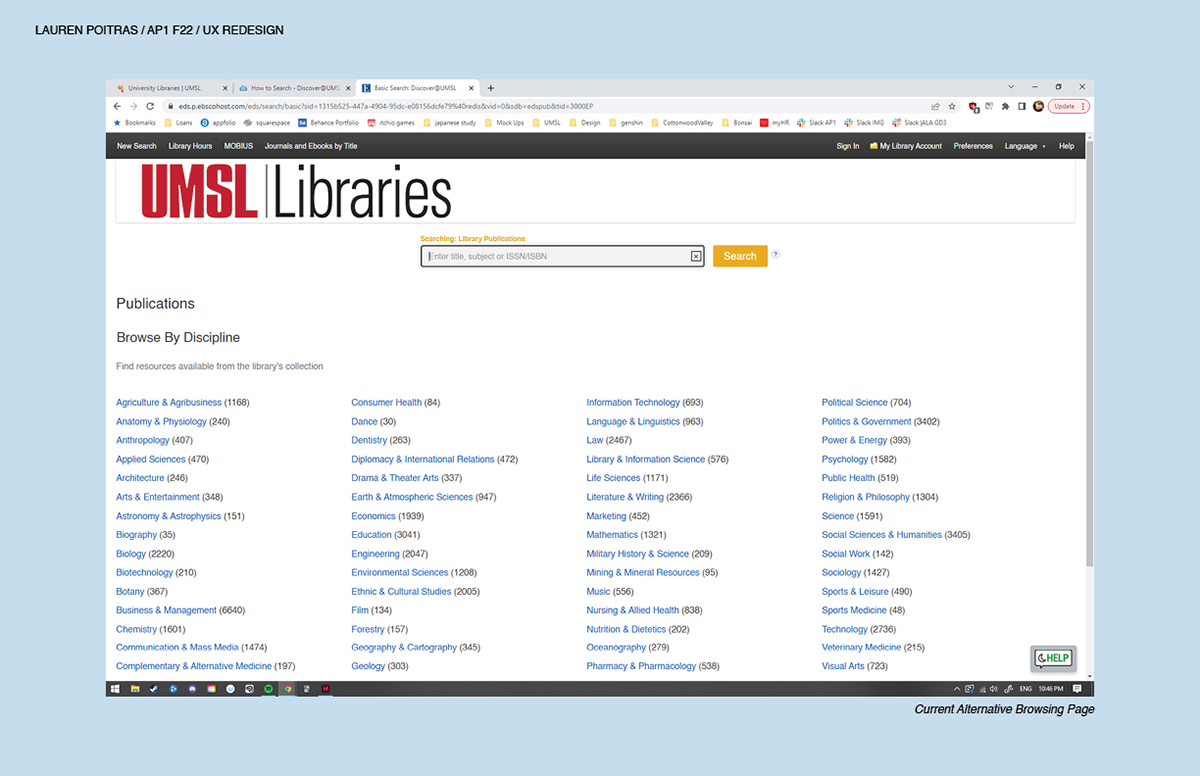Switch to How to Search tab
This screenshot has height=776, width=1200.
[x=294, y=88]
